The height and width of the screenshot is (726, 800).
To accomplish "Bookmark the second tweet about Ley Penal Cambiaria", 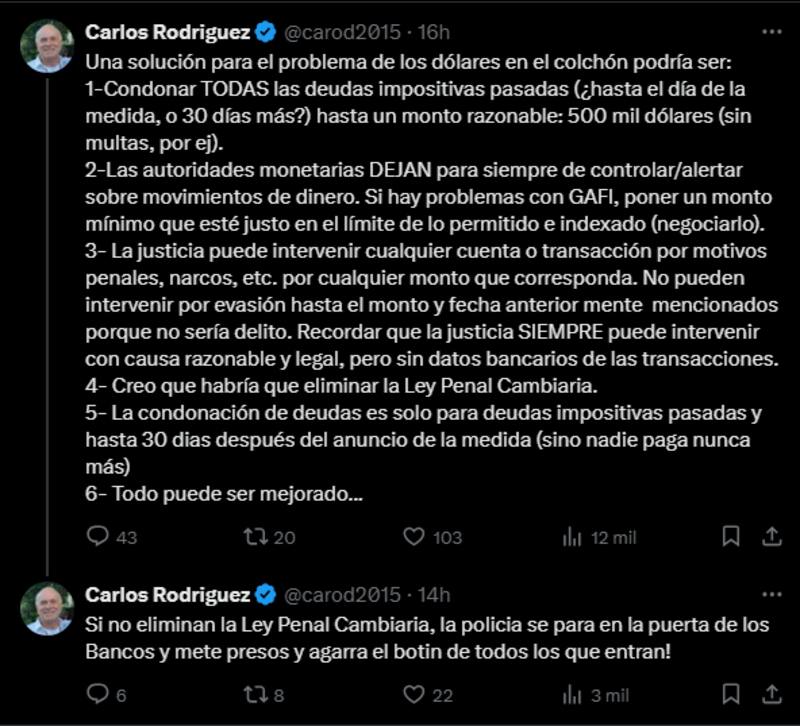I will pos(731,694).
